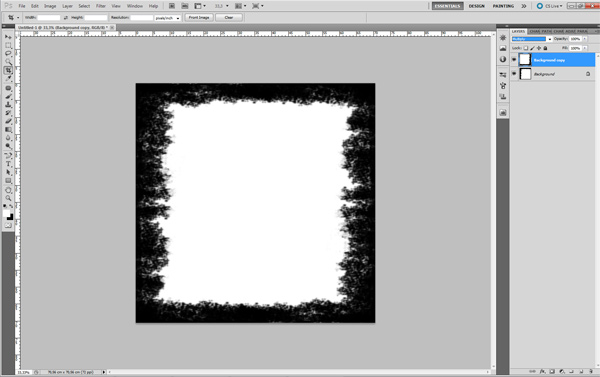This screenshot has height=377, width=600.
Task: Switch to the Design workspace
Action: click(x=477, y=6)
